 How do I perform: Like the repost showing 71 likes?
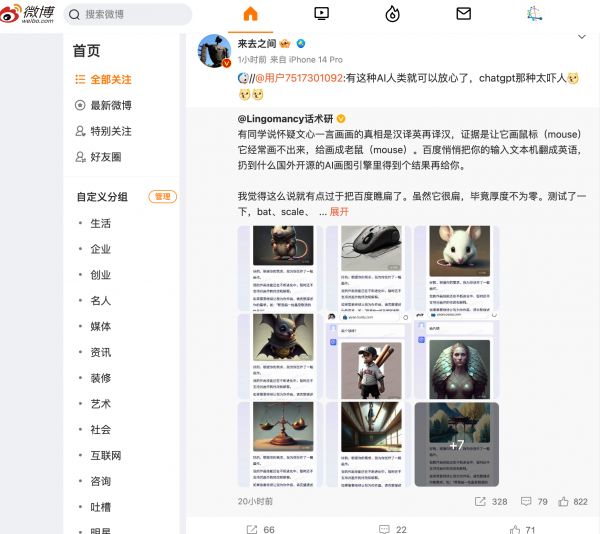[515, 529]
